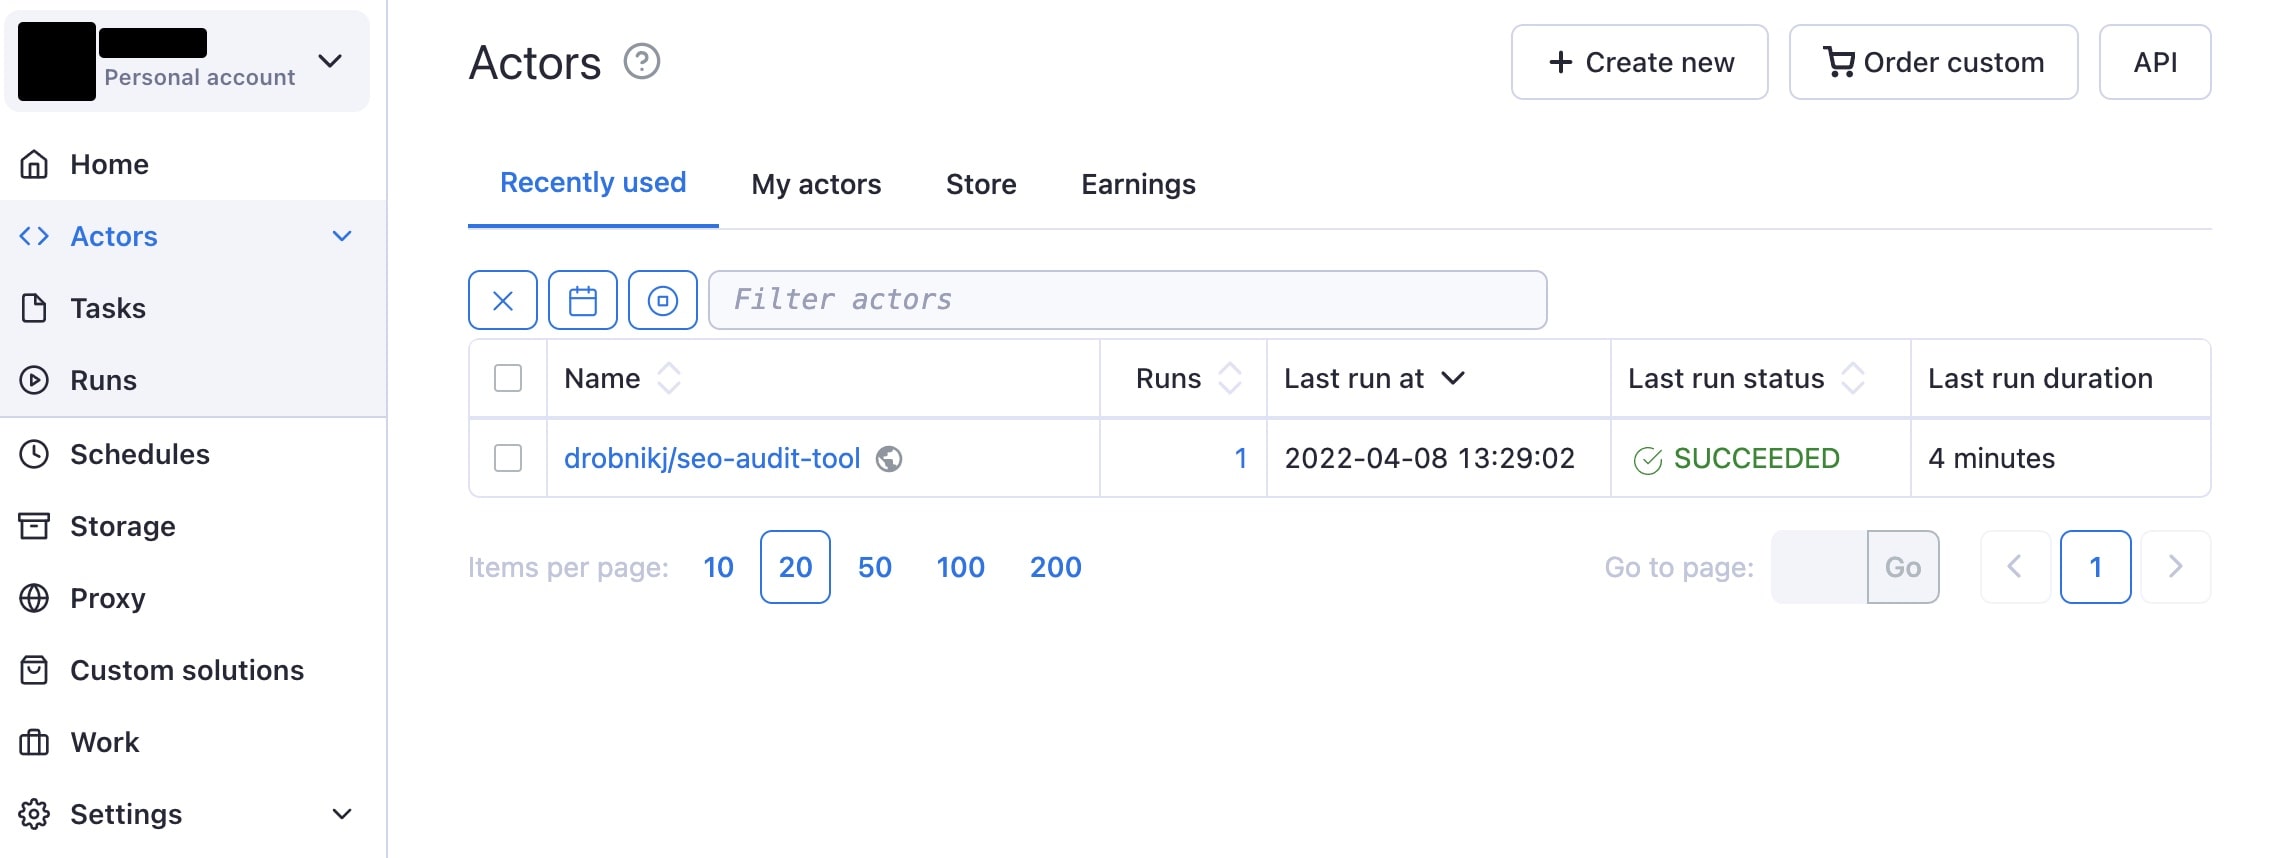Screen dimensions: 2286x858
Task: Collapse the Actors sidebar section chevron
Action: coord(342,236)
